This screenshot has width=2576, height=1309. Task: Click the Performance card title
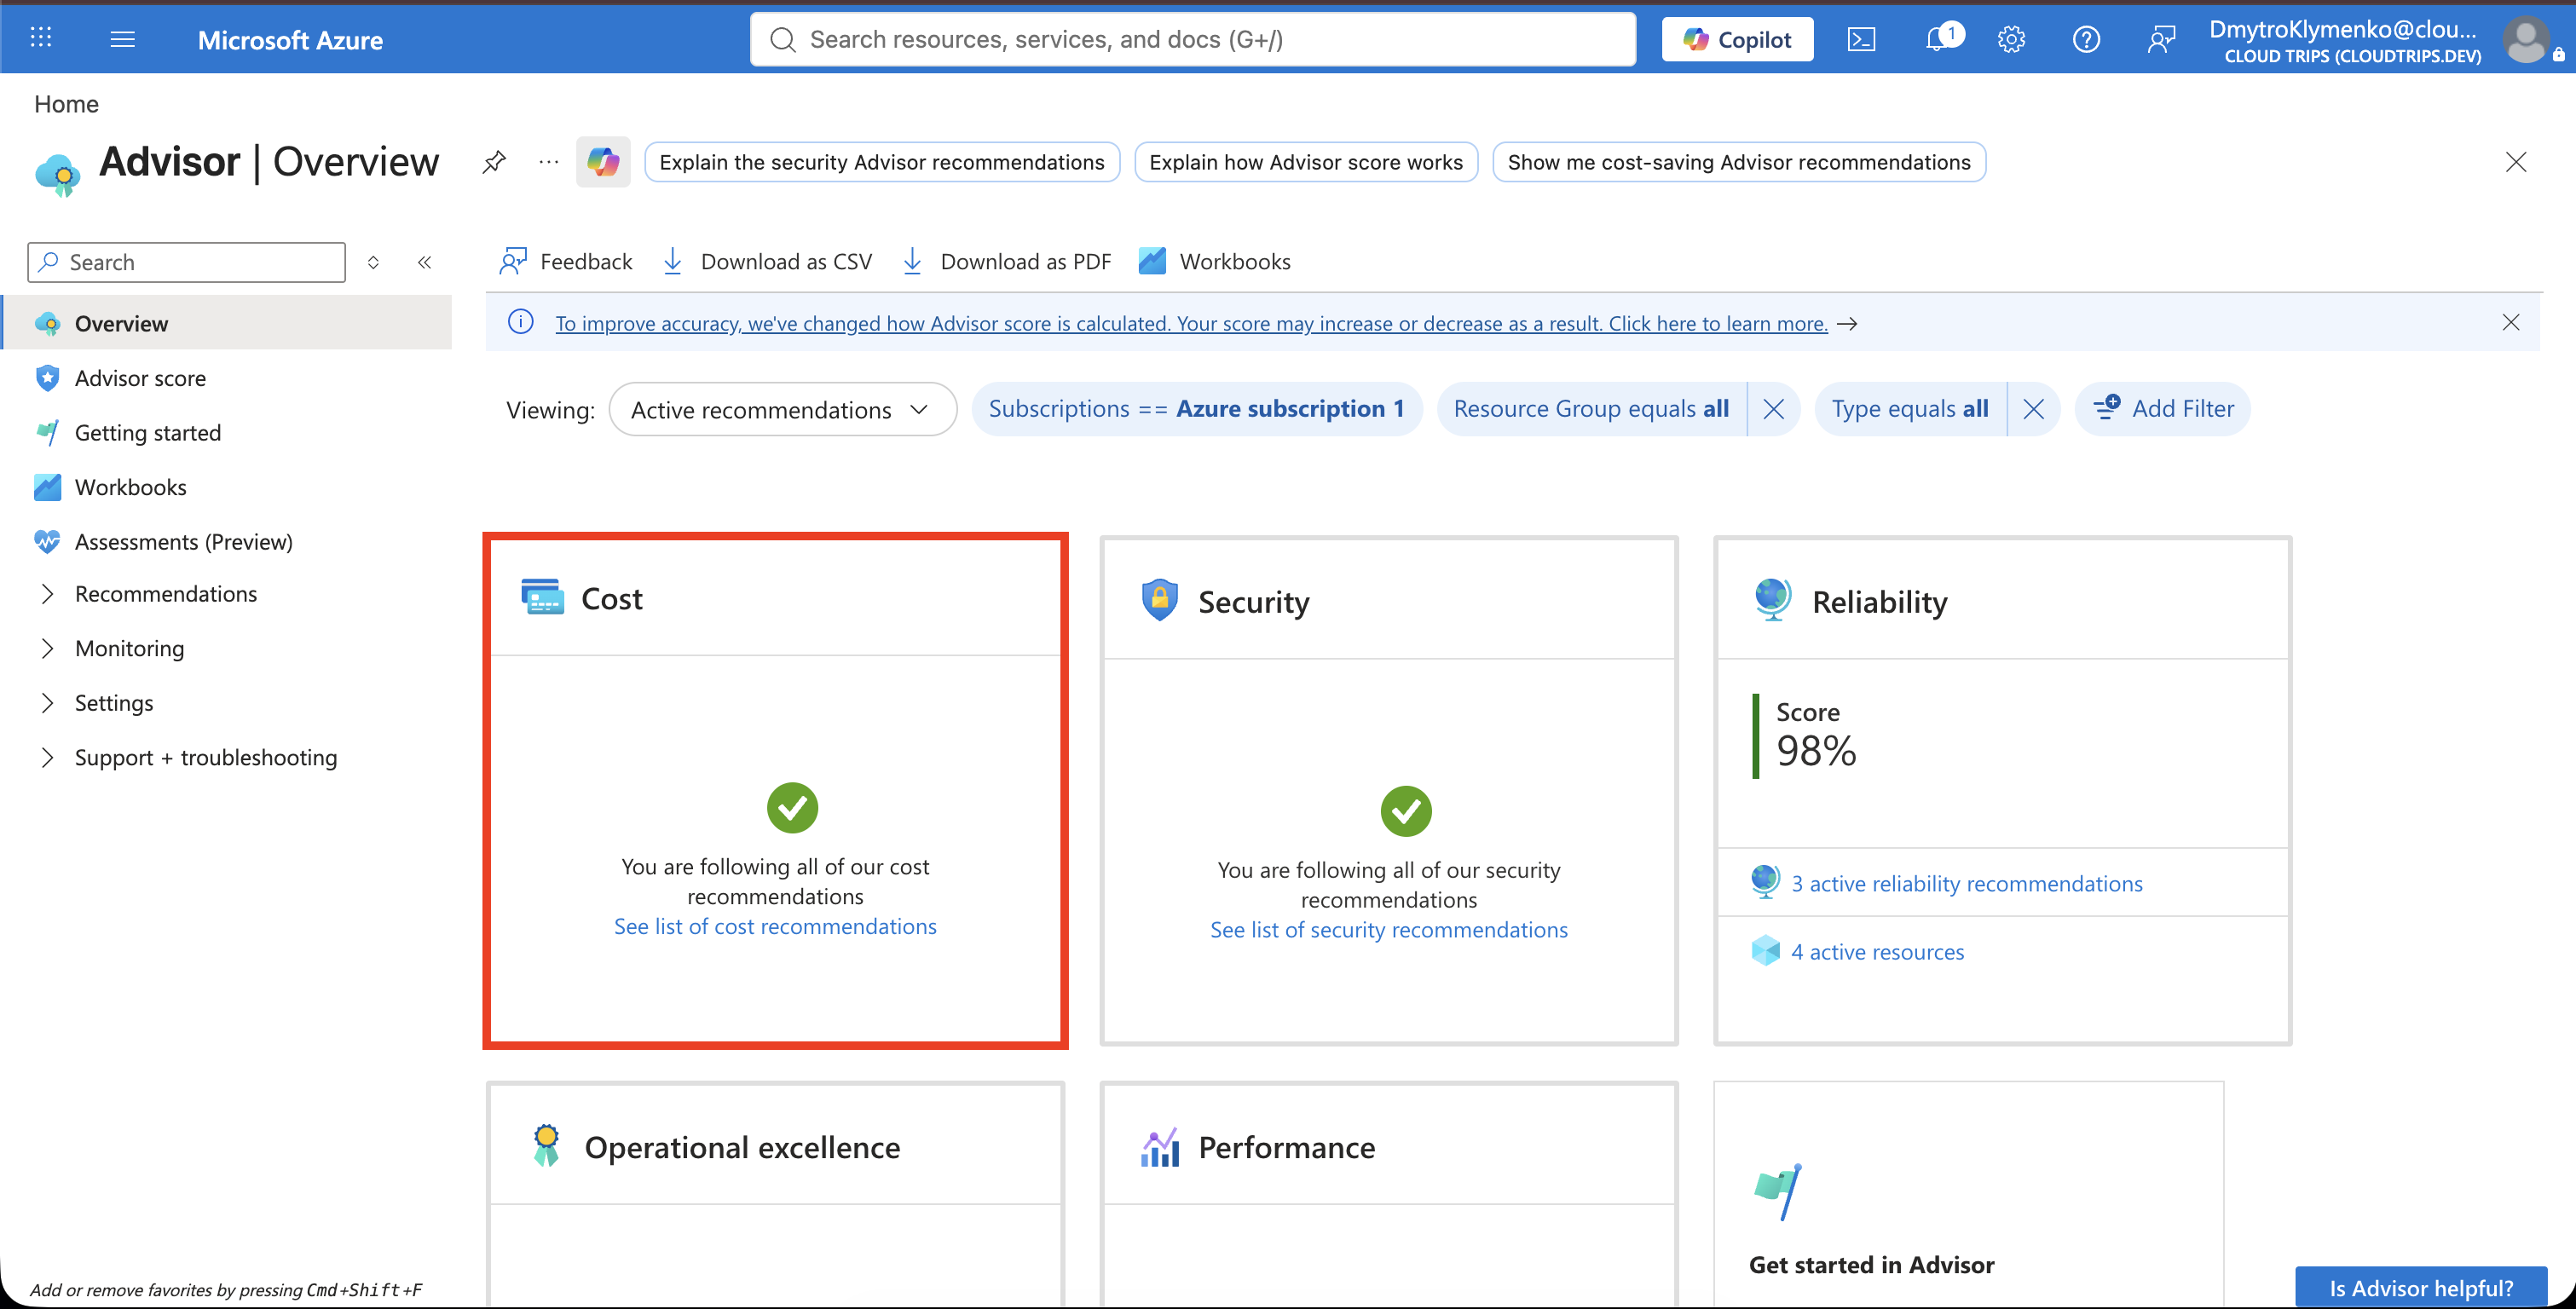[x=1286, y=1147]
